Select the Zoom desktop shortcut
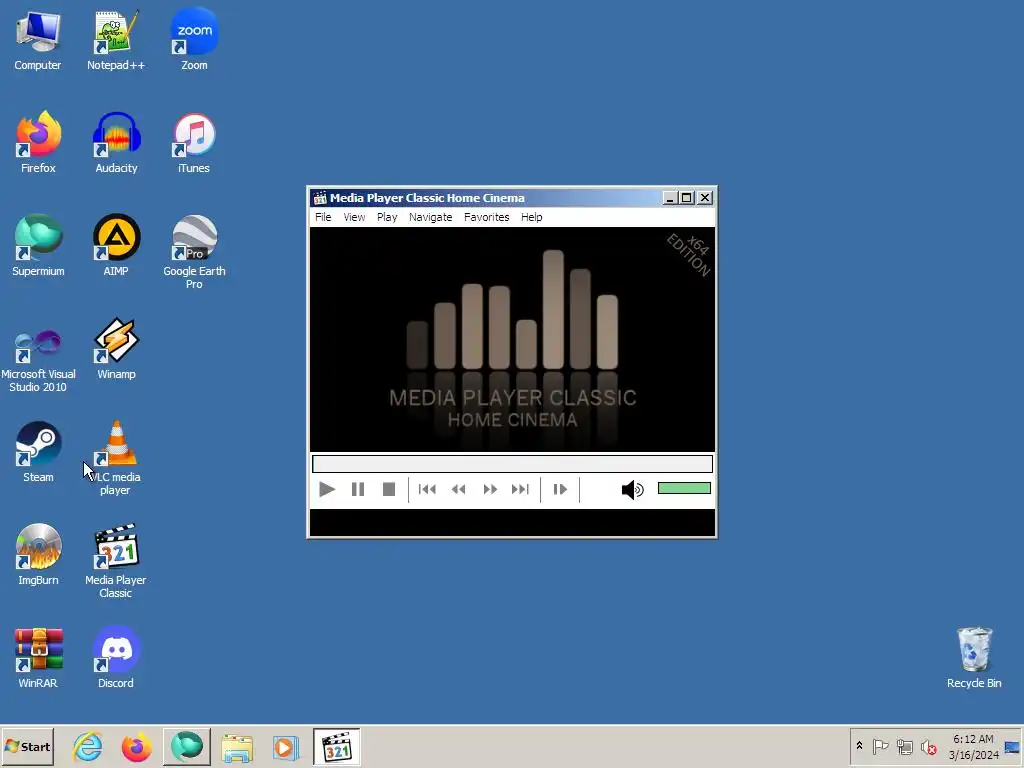The height and width of the screenshot is (768, 1024). (x=194, y=40)
